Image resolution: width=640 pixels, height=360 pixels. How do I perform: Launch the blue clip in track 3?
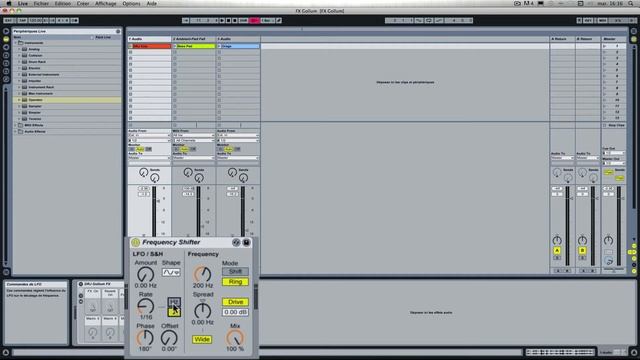[x=219, y=46]
